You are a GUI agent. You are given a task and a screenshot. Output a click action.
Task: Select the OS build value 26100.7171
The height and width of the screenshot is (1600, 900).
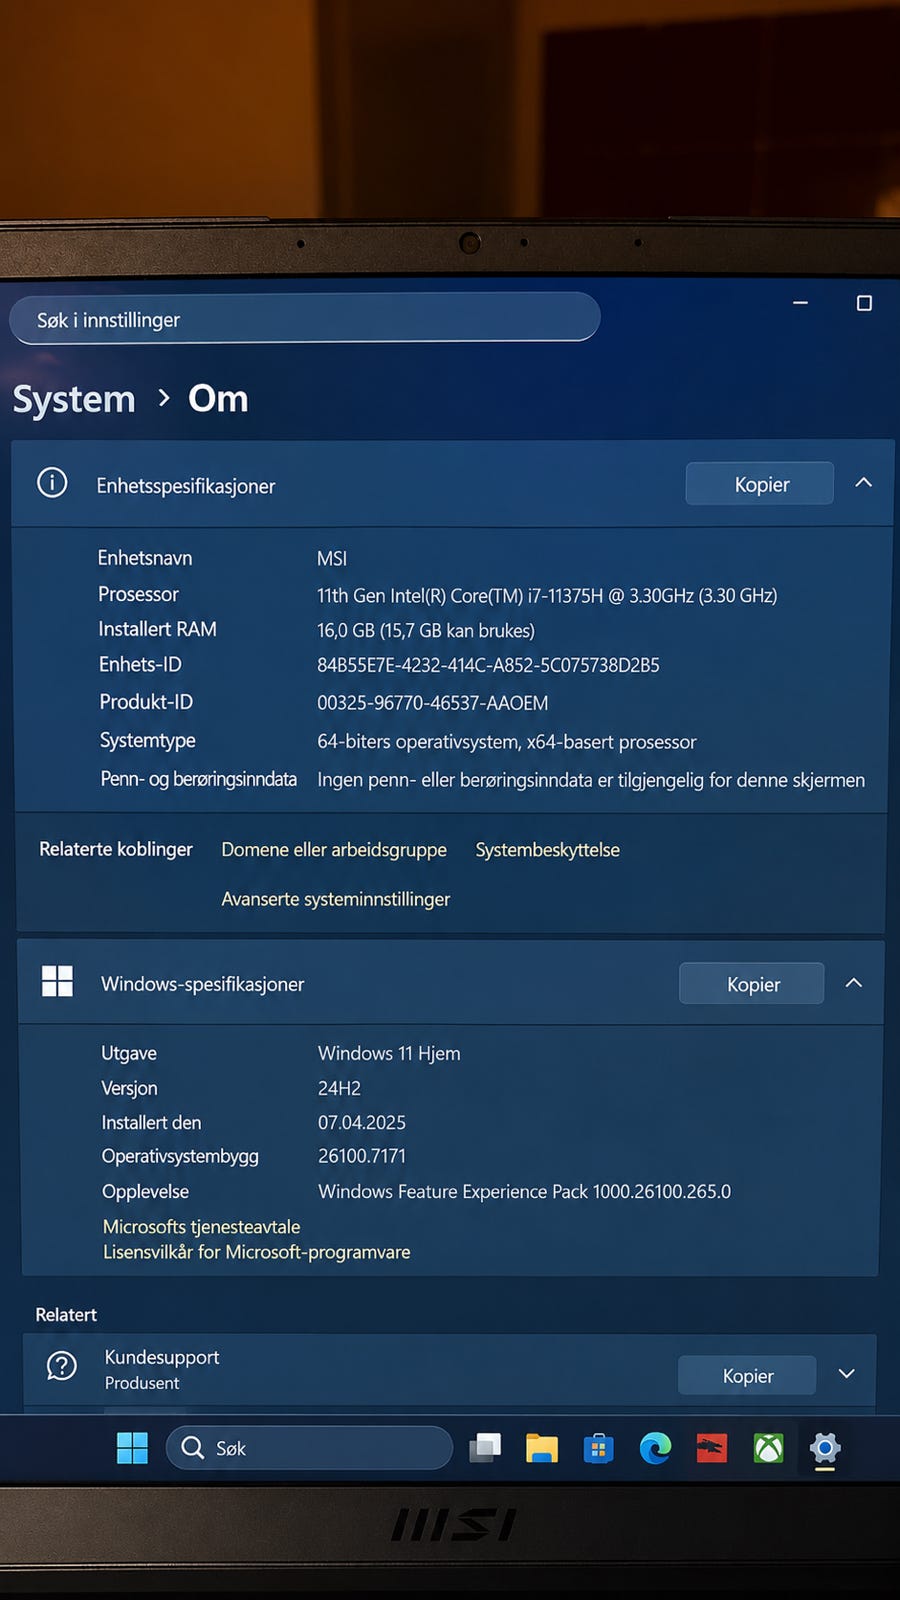click(362, 1156)
